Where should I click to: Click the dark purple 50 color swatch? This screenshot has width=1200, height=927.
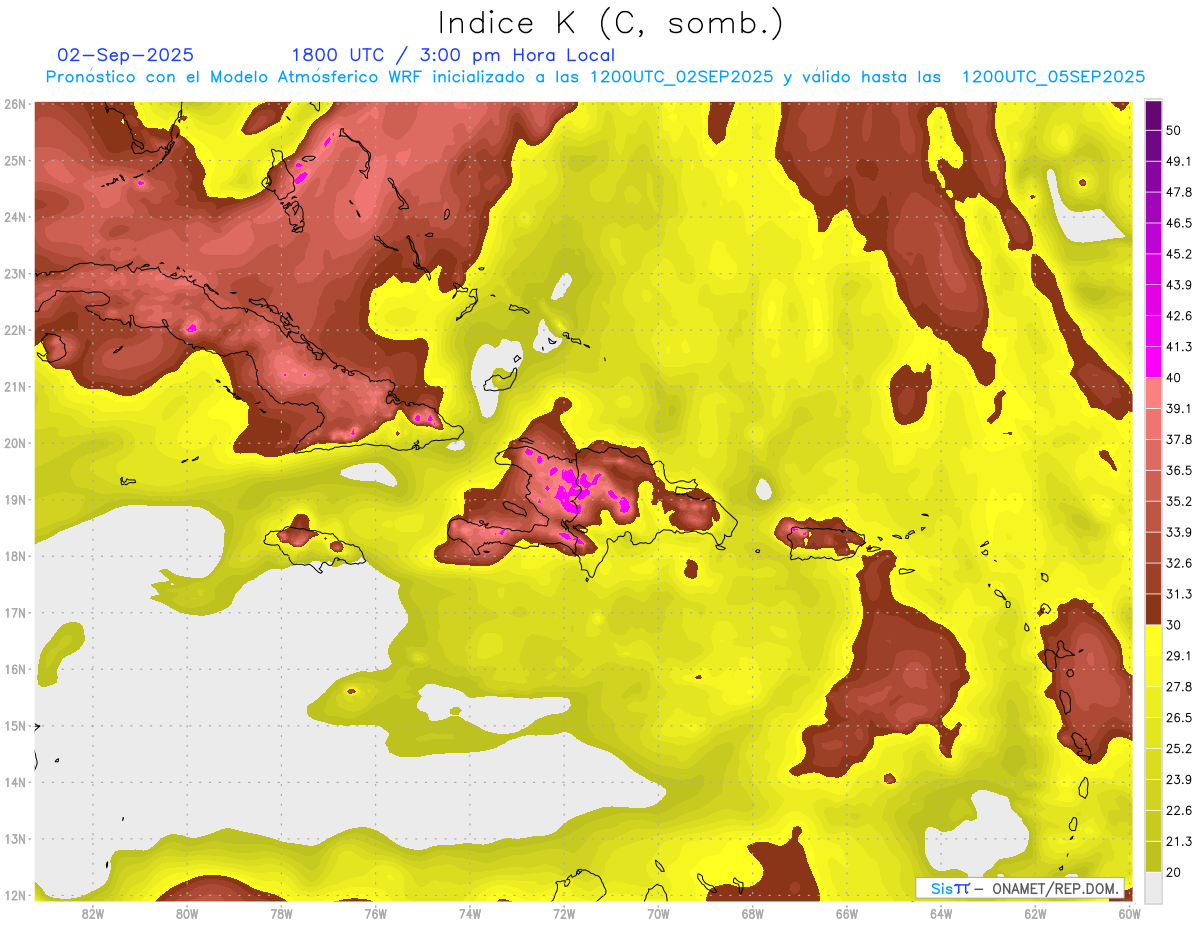point(1153,116)
